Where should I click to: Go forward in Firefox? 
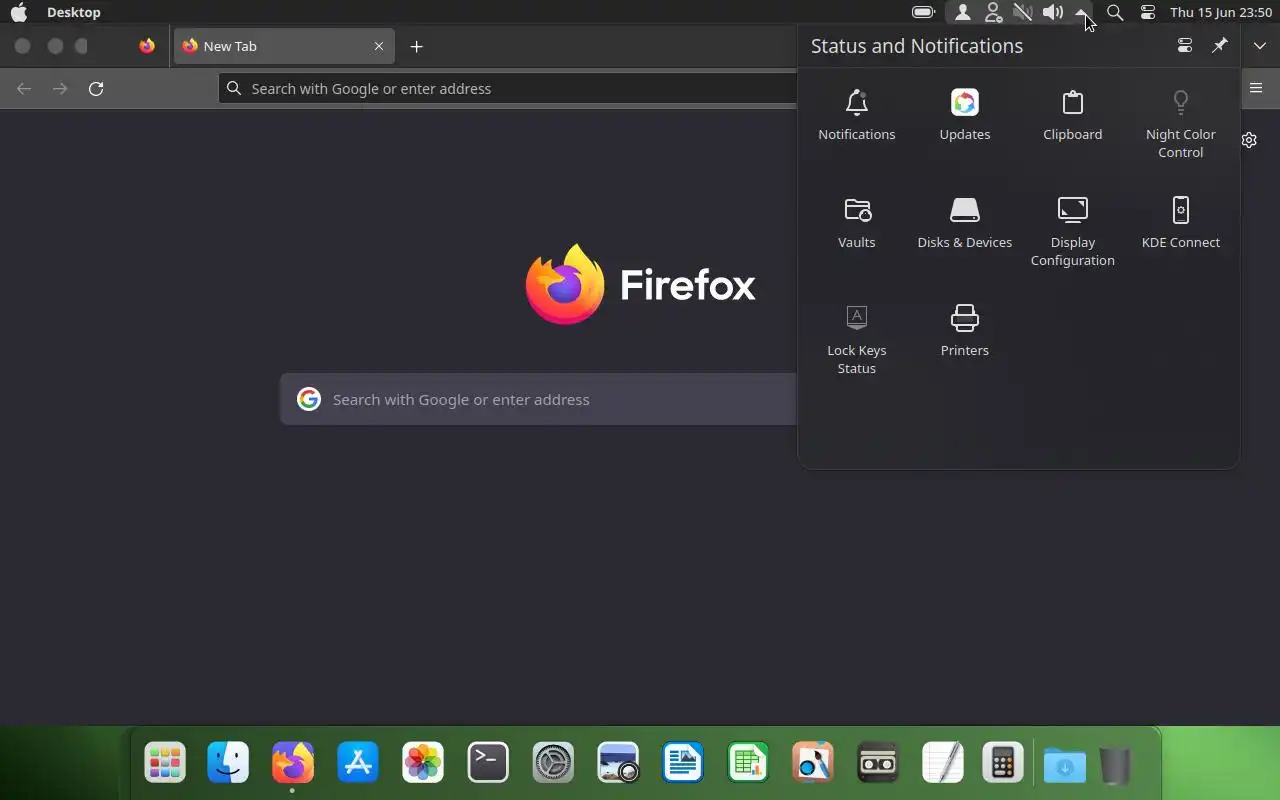[x=60, y=88]
